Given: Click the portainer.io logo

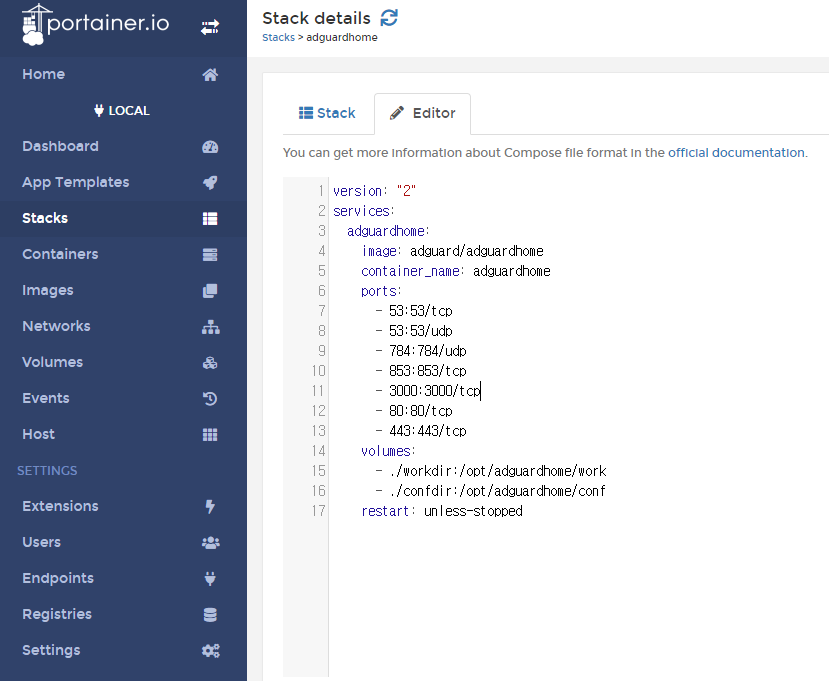Looking at the screenshot, I should (96, 24).
